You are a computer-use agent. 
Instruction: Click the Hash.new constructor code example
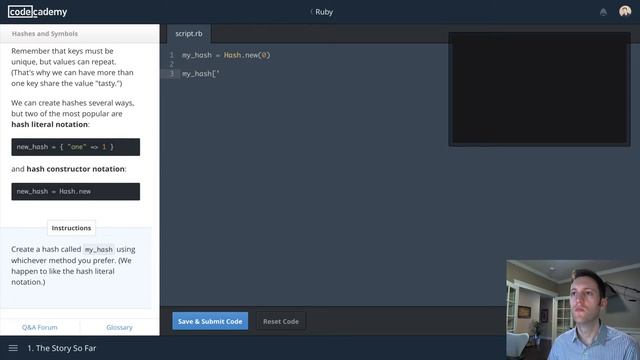[x=76, y=191]
